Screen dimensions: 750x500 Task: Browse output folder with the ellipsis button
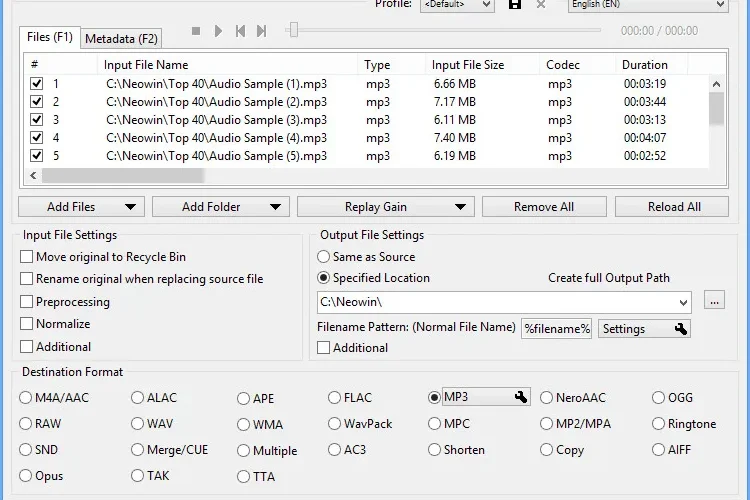point(714,300)
